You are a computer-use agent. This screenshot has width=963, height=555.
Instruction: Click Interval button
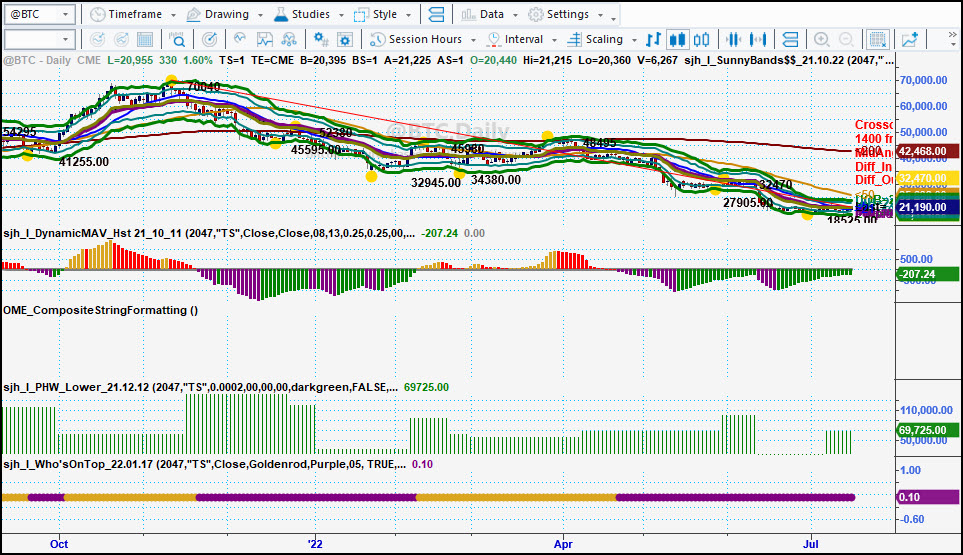click(515, 39)
